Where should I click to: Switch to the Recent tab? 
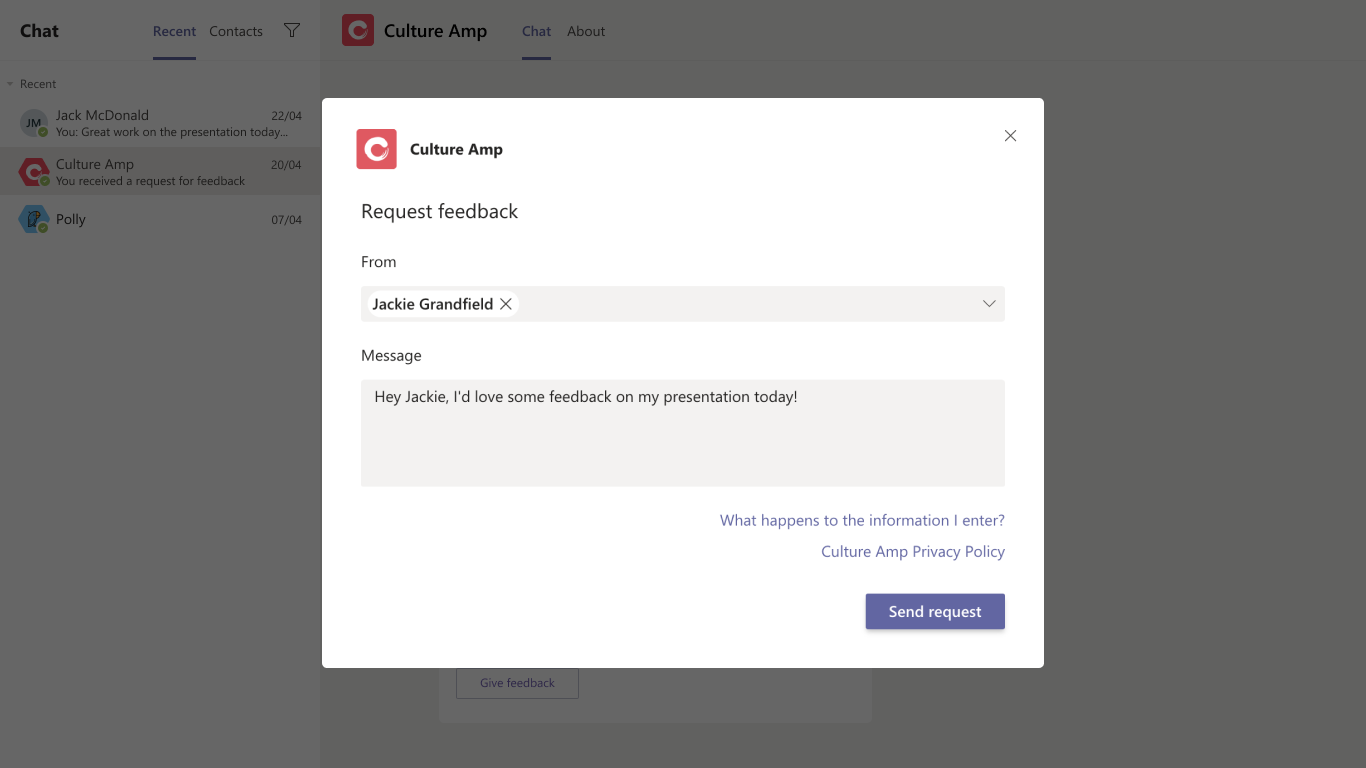[x=174, y=31]
